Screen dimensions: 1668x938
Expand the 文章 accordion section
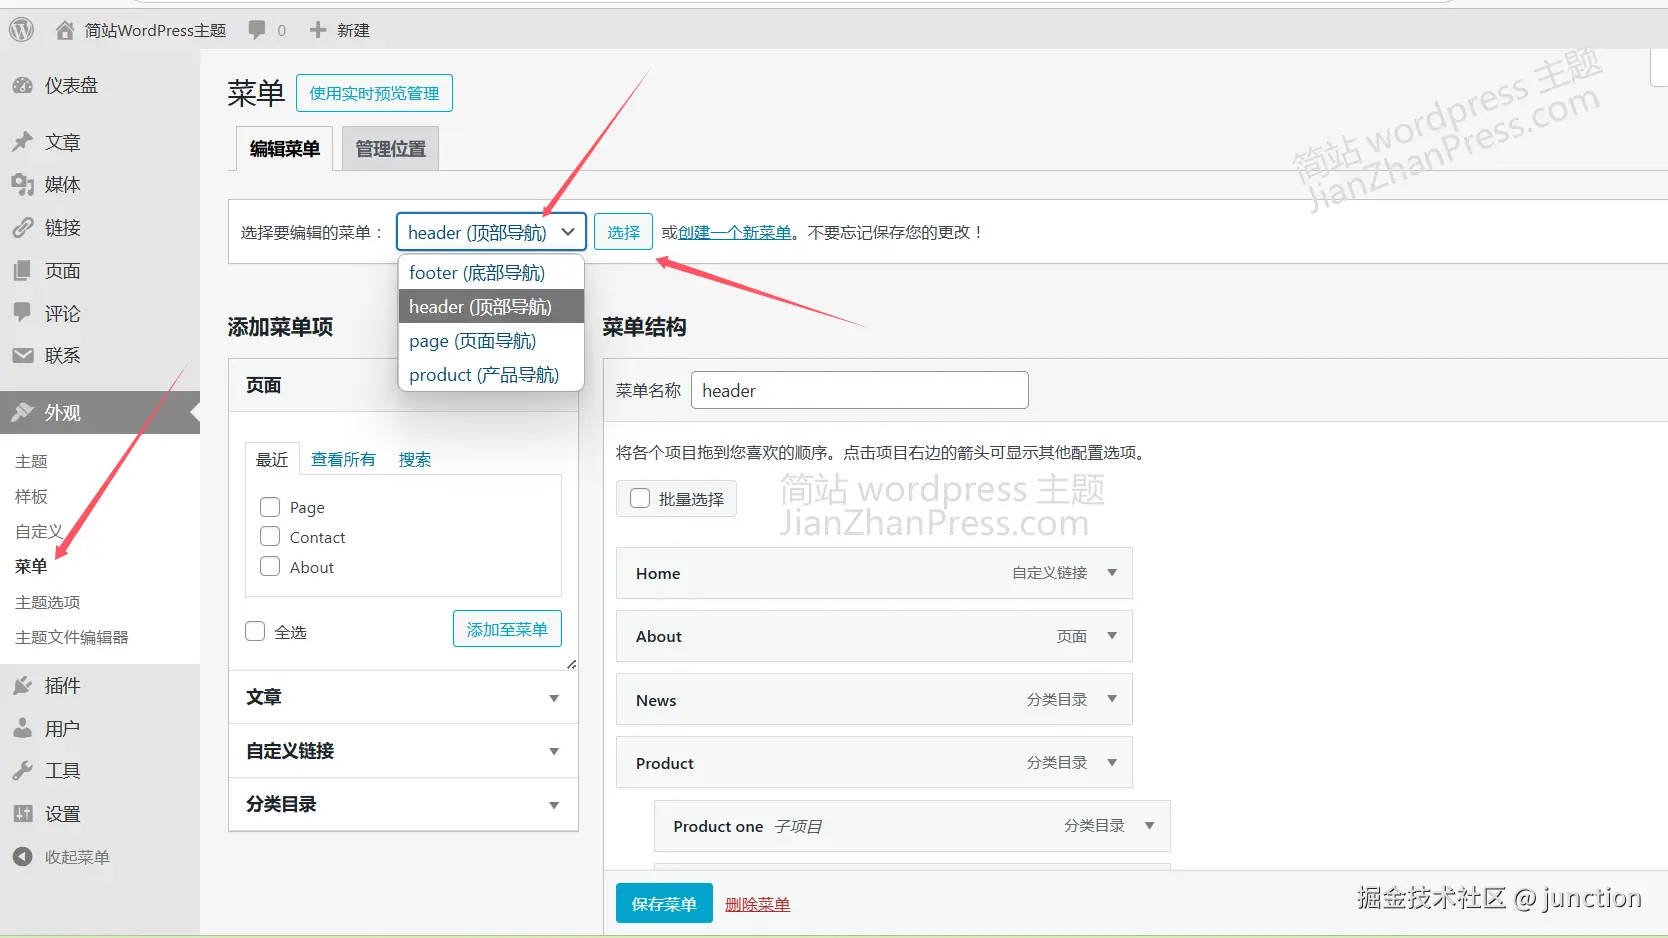[404, 697]
